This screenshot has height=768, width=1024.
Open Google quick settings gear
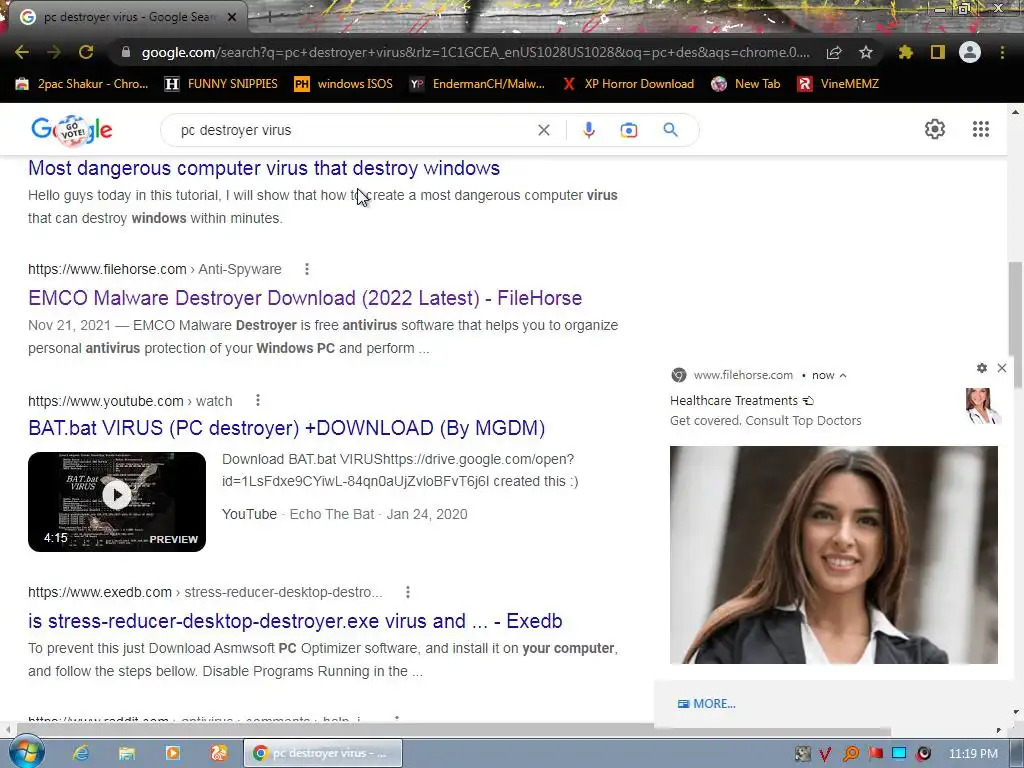(x=935, y=129)
